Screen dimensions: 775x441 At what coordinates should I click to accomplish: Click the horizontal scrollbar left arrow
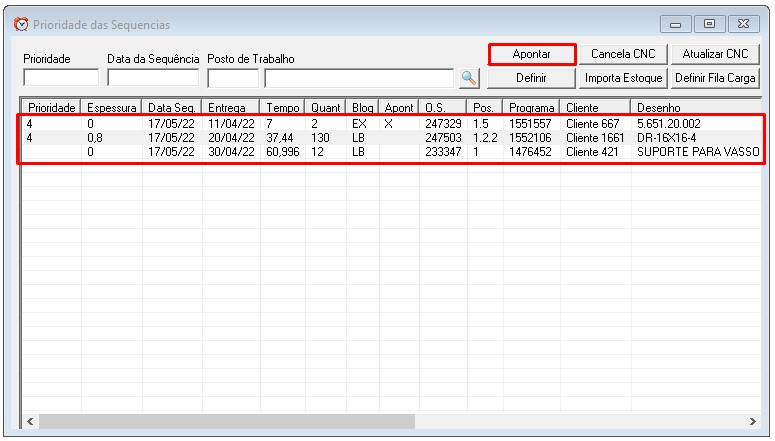pyautogui.click(x=30, y=421)
